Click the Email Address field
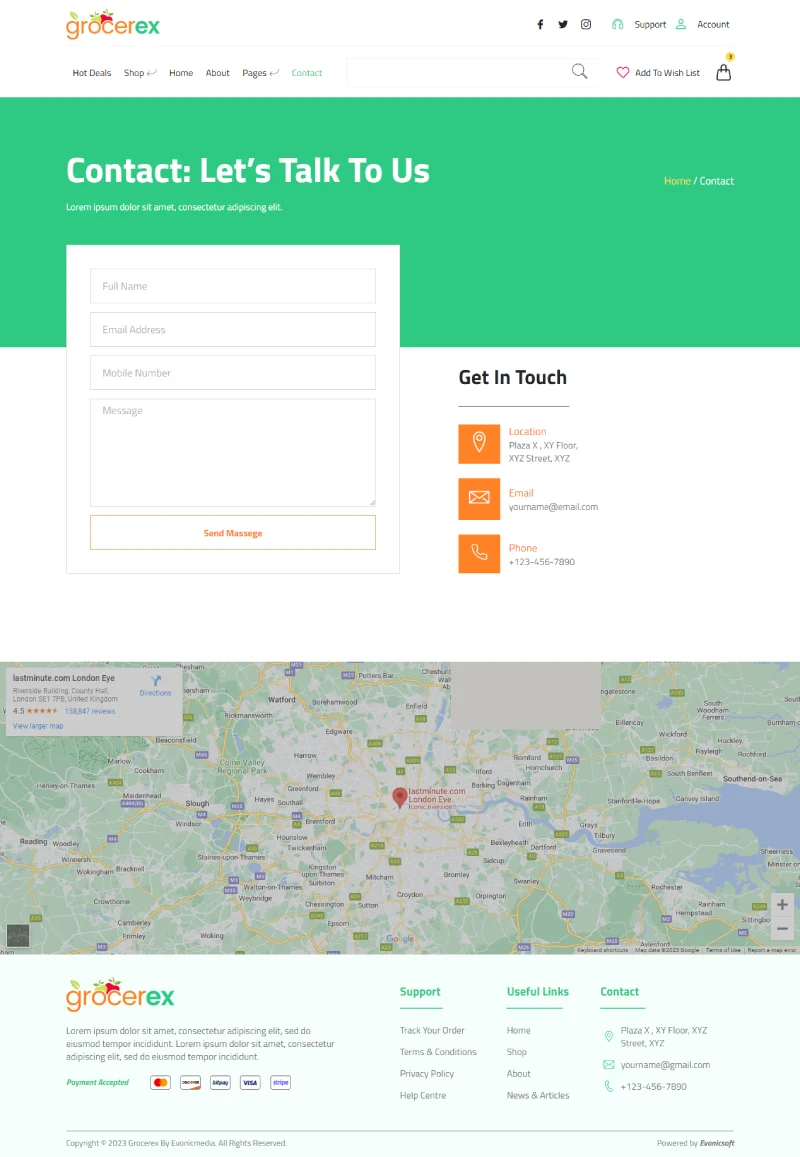Viewport: 800px width, 1157px height. pos(232,330)
